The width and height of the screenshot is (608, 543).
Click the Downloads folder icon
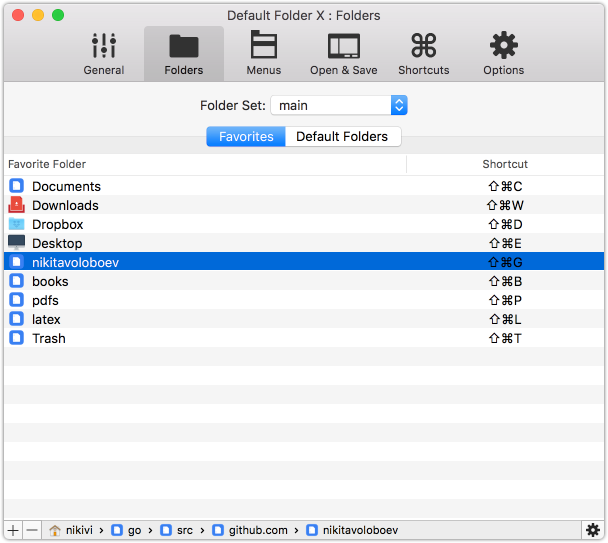[16, 205]
